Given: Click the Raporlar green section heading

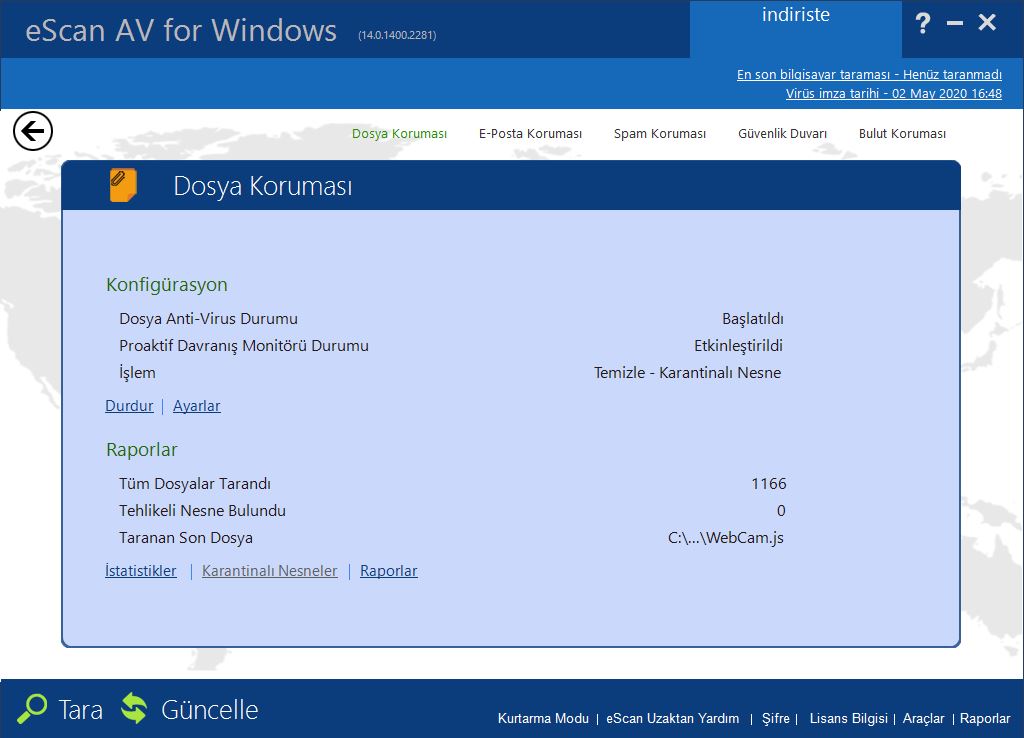Looking at the screenshot, I should [142, 449].
